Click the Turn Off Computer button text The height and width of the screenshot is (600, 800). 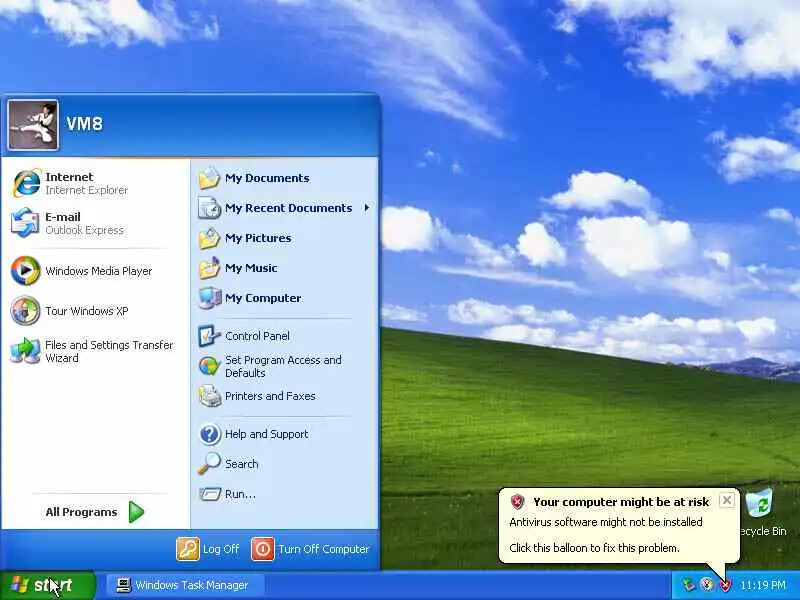coord(323,549)
